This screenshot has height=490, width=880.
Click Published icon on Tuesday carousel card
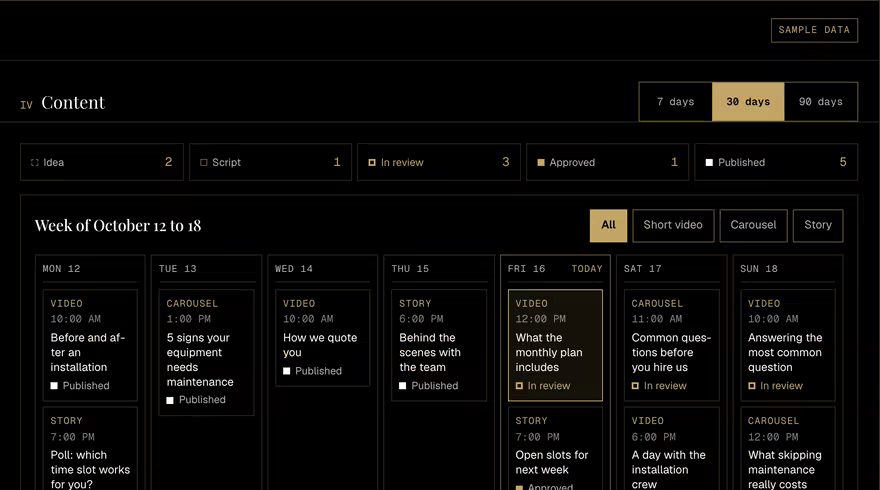[170, 400]
